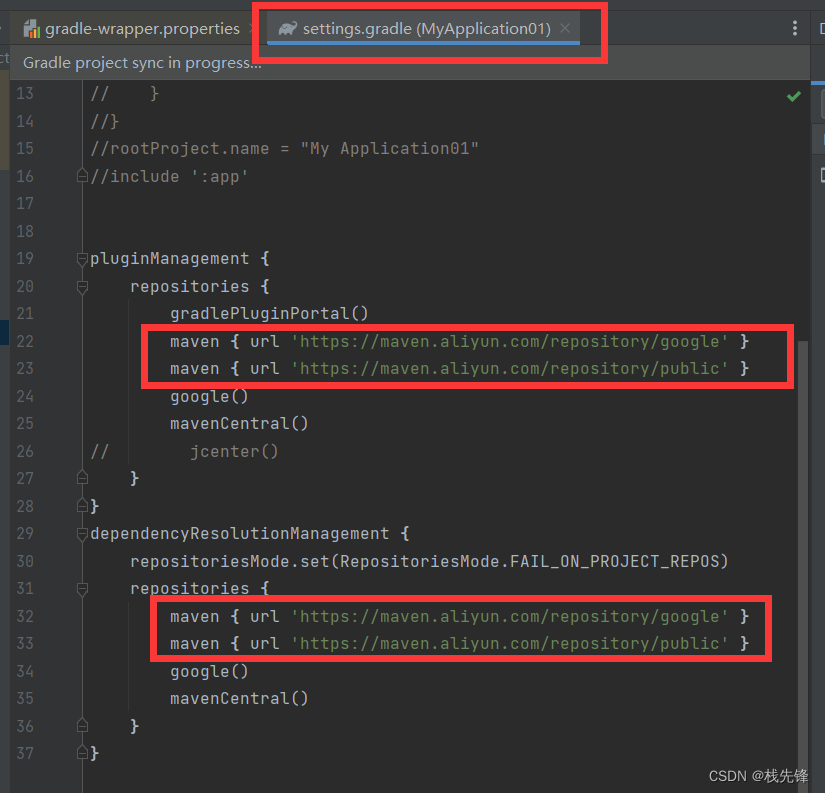Collapse the dependencyResolutionManagement block at line 29
The image size is (825, 793).
tap(82, 533)
